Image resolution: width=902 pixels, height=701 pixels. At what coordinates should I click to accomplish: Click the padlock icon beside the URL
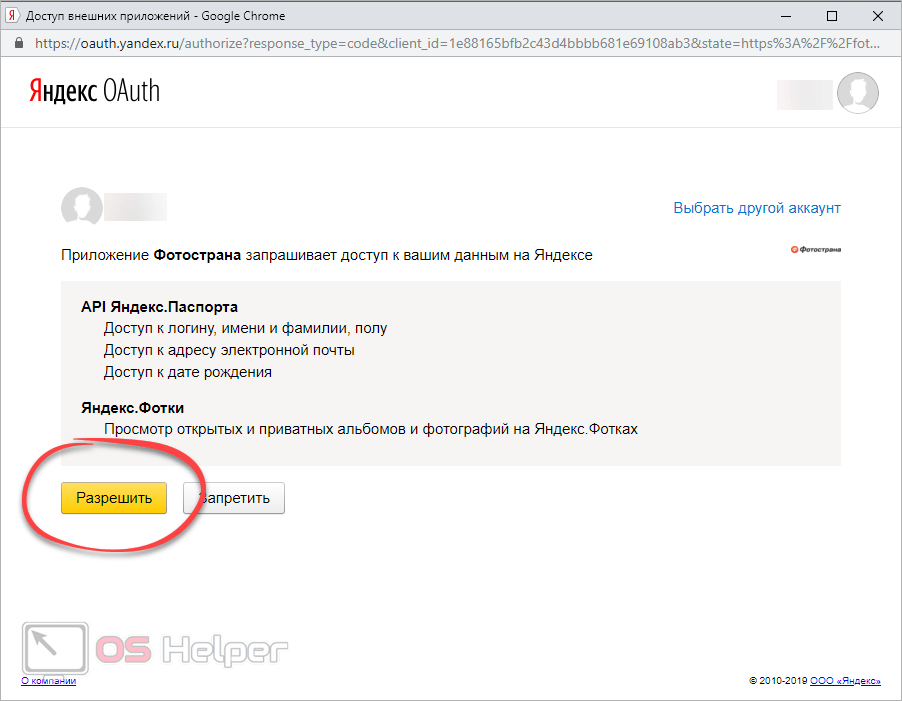(17, 43)
